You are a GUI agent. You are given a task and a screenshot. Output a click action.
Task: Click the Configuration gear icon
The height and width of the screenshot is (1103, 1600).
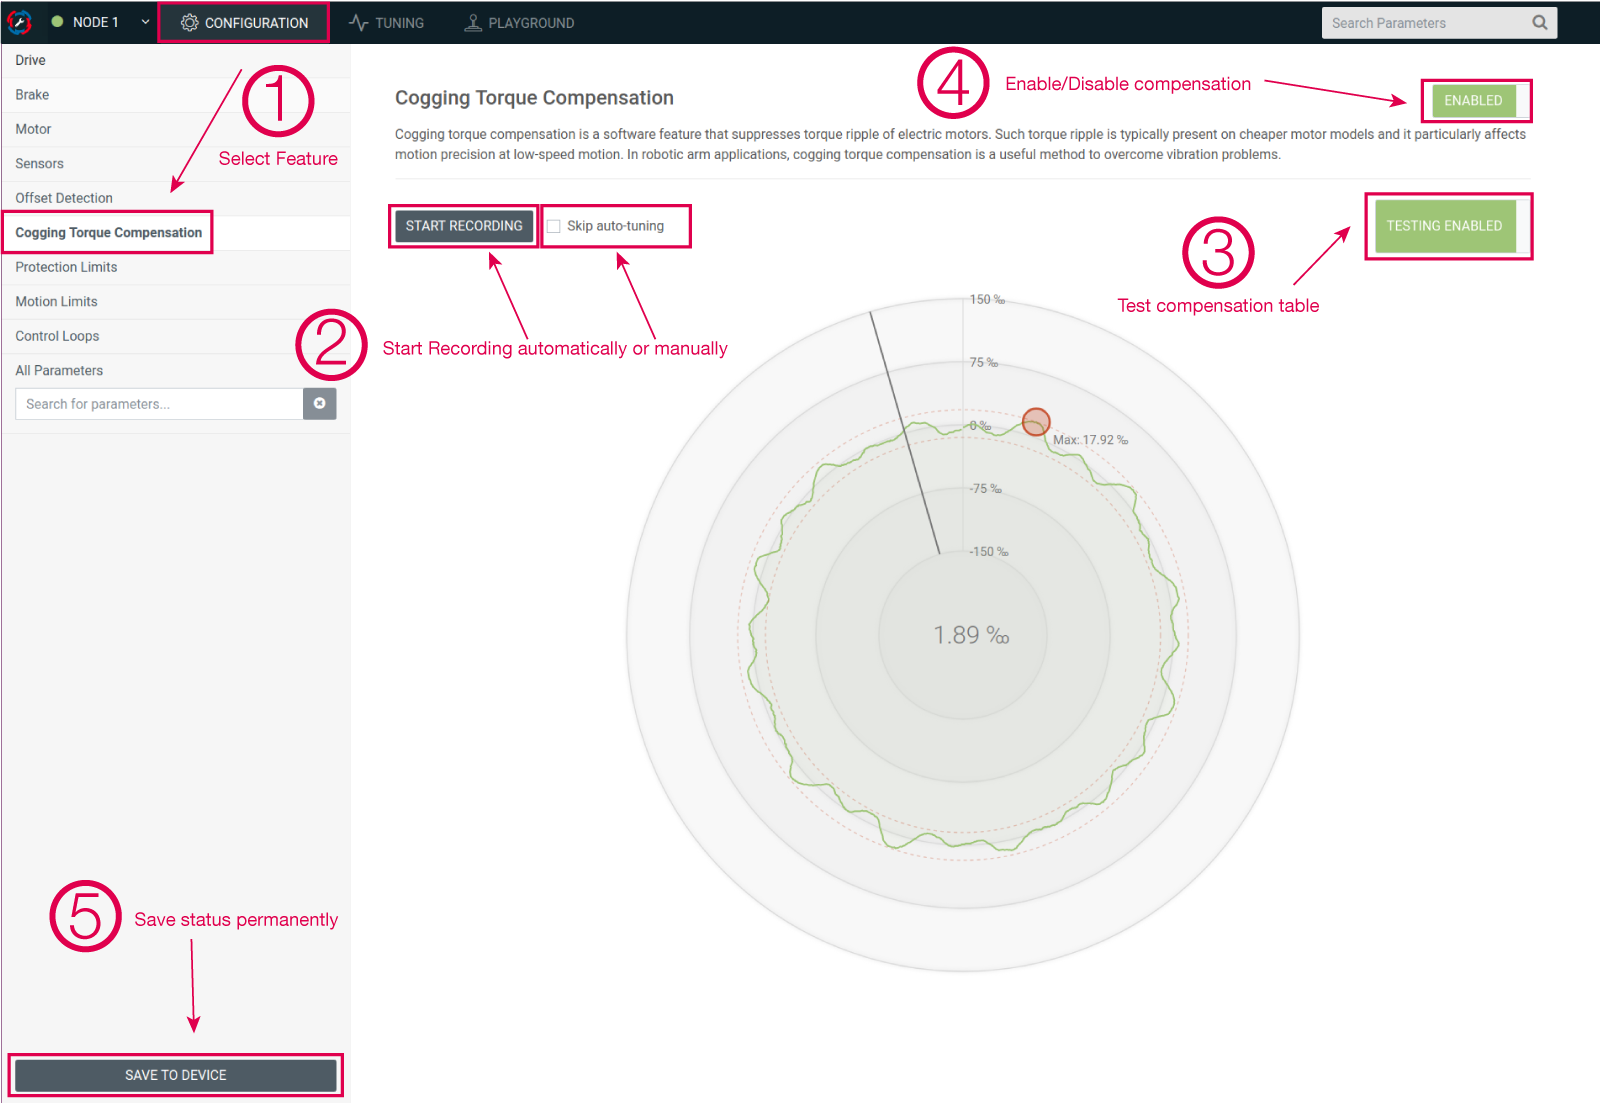(189, 23)
